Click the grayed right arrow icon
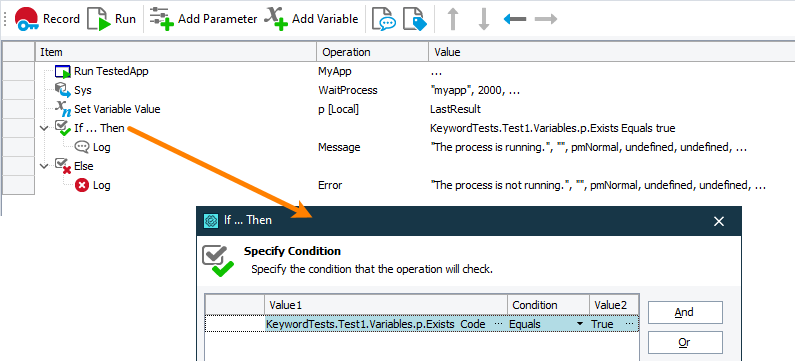 click(x=546, y=19)
